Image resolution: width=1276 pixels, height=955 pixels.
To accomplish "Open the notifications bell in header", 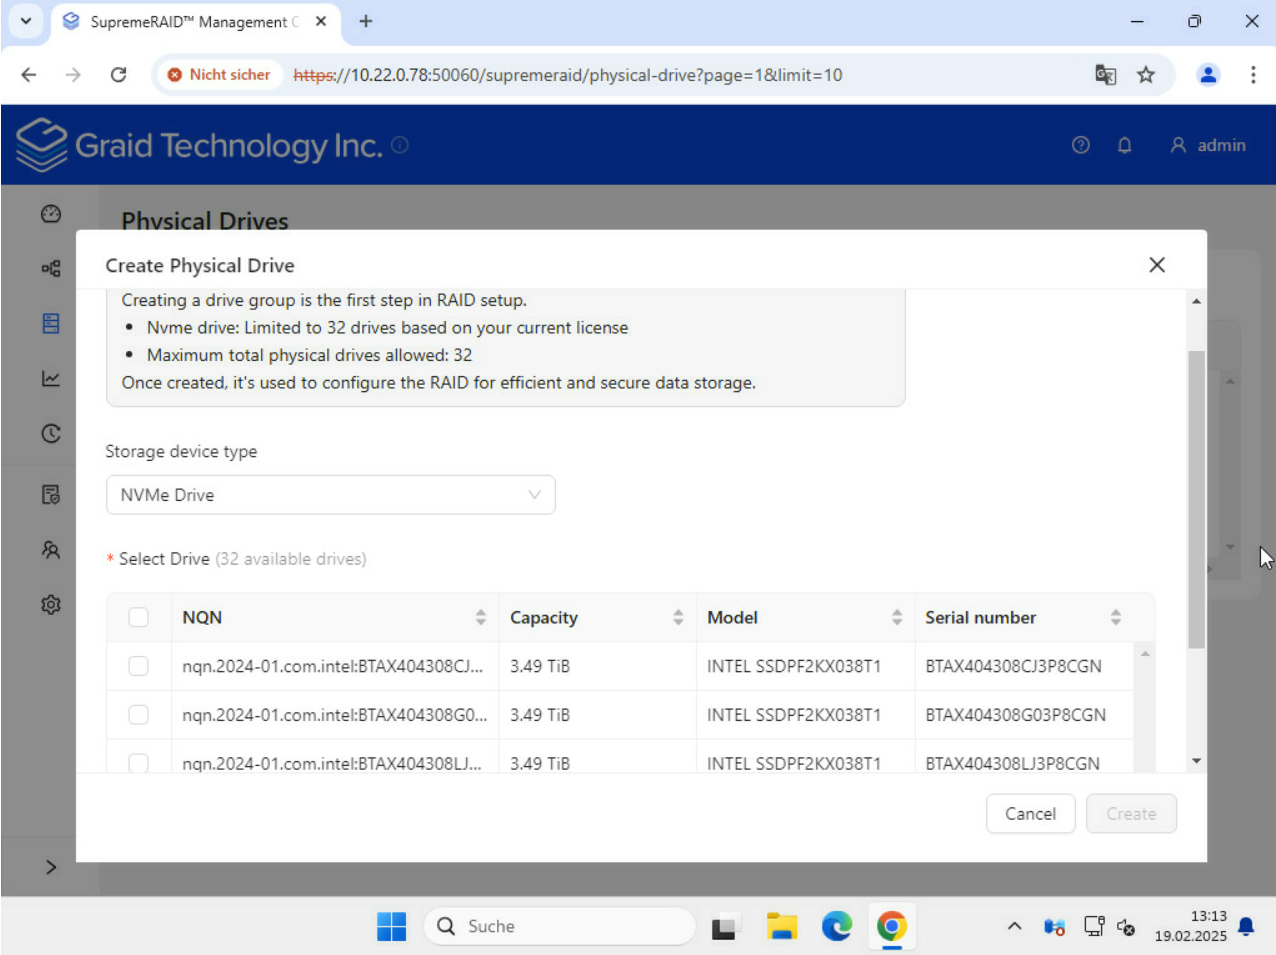I will tap(1124, 145).
